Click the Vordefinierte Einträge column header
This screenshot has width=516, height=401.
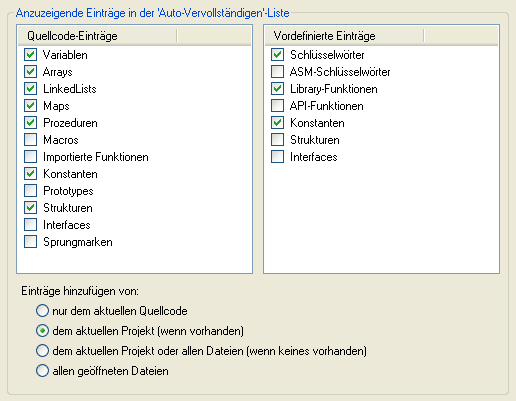(x=344, y=36)
